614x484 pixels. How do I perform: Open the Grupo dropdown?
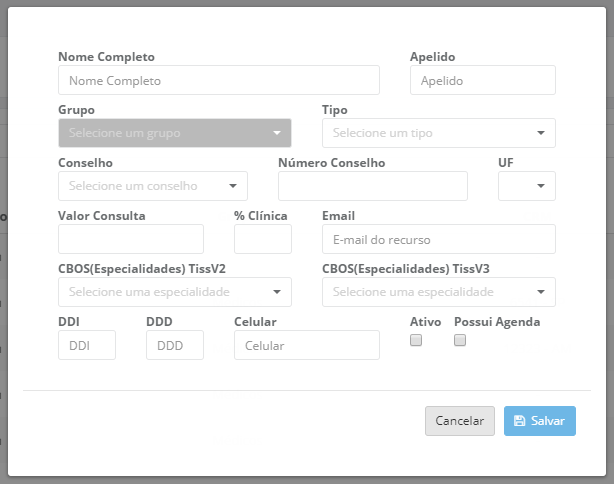click(175, 133)
